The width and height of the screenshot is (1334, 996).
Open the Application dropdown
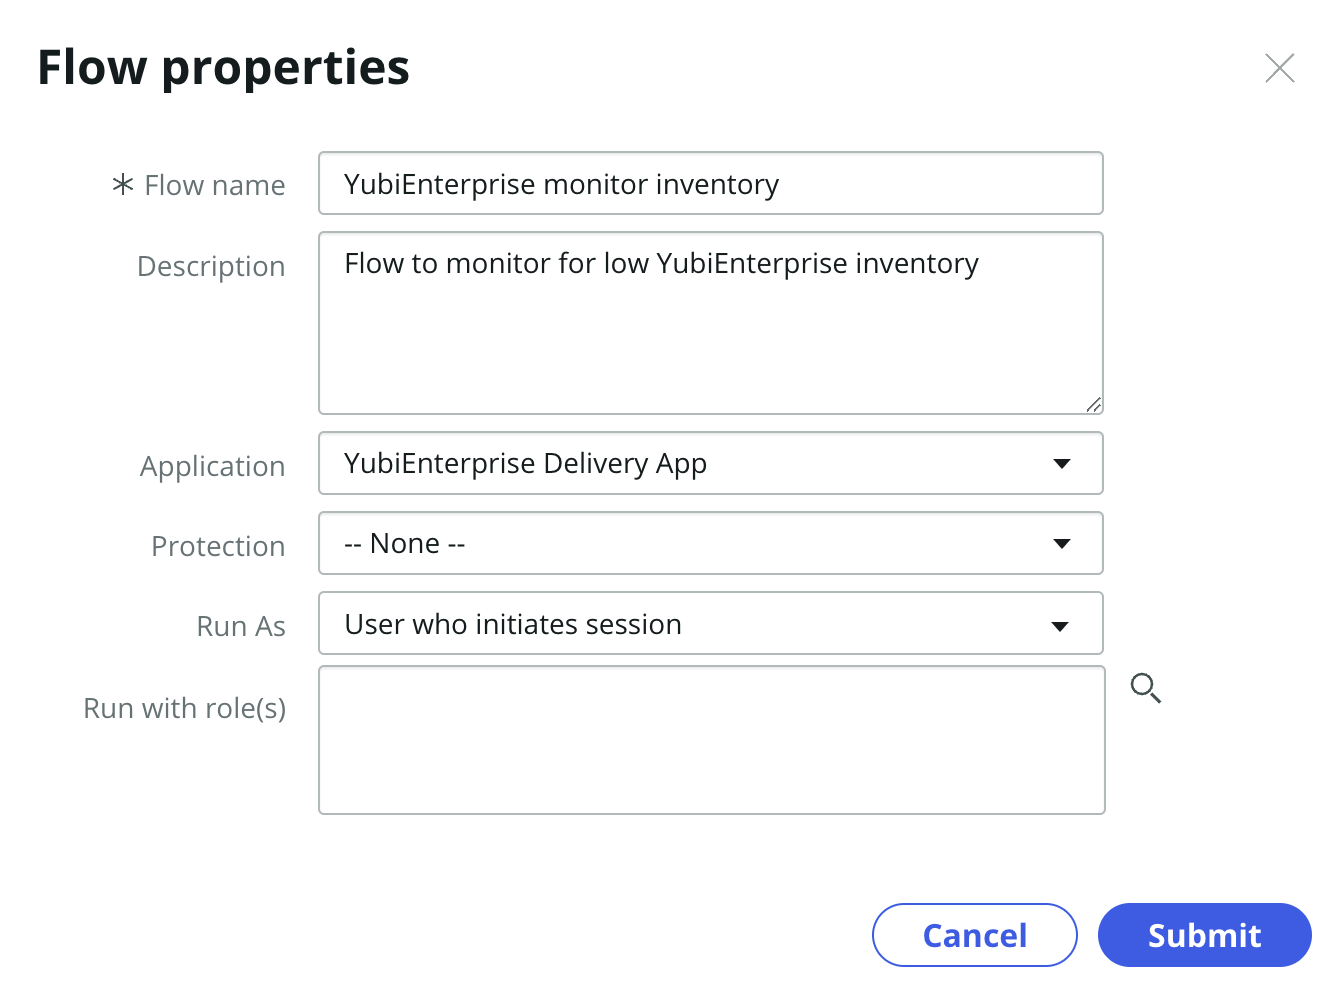coord(711,463)
